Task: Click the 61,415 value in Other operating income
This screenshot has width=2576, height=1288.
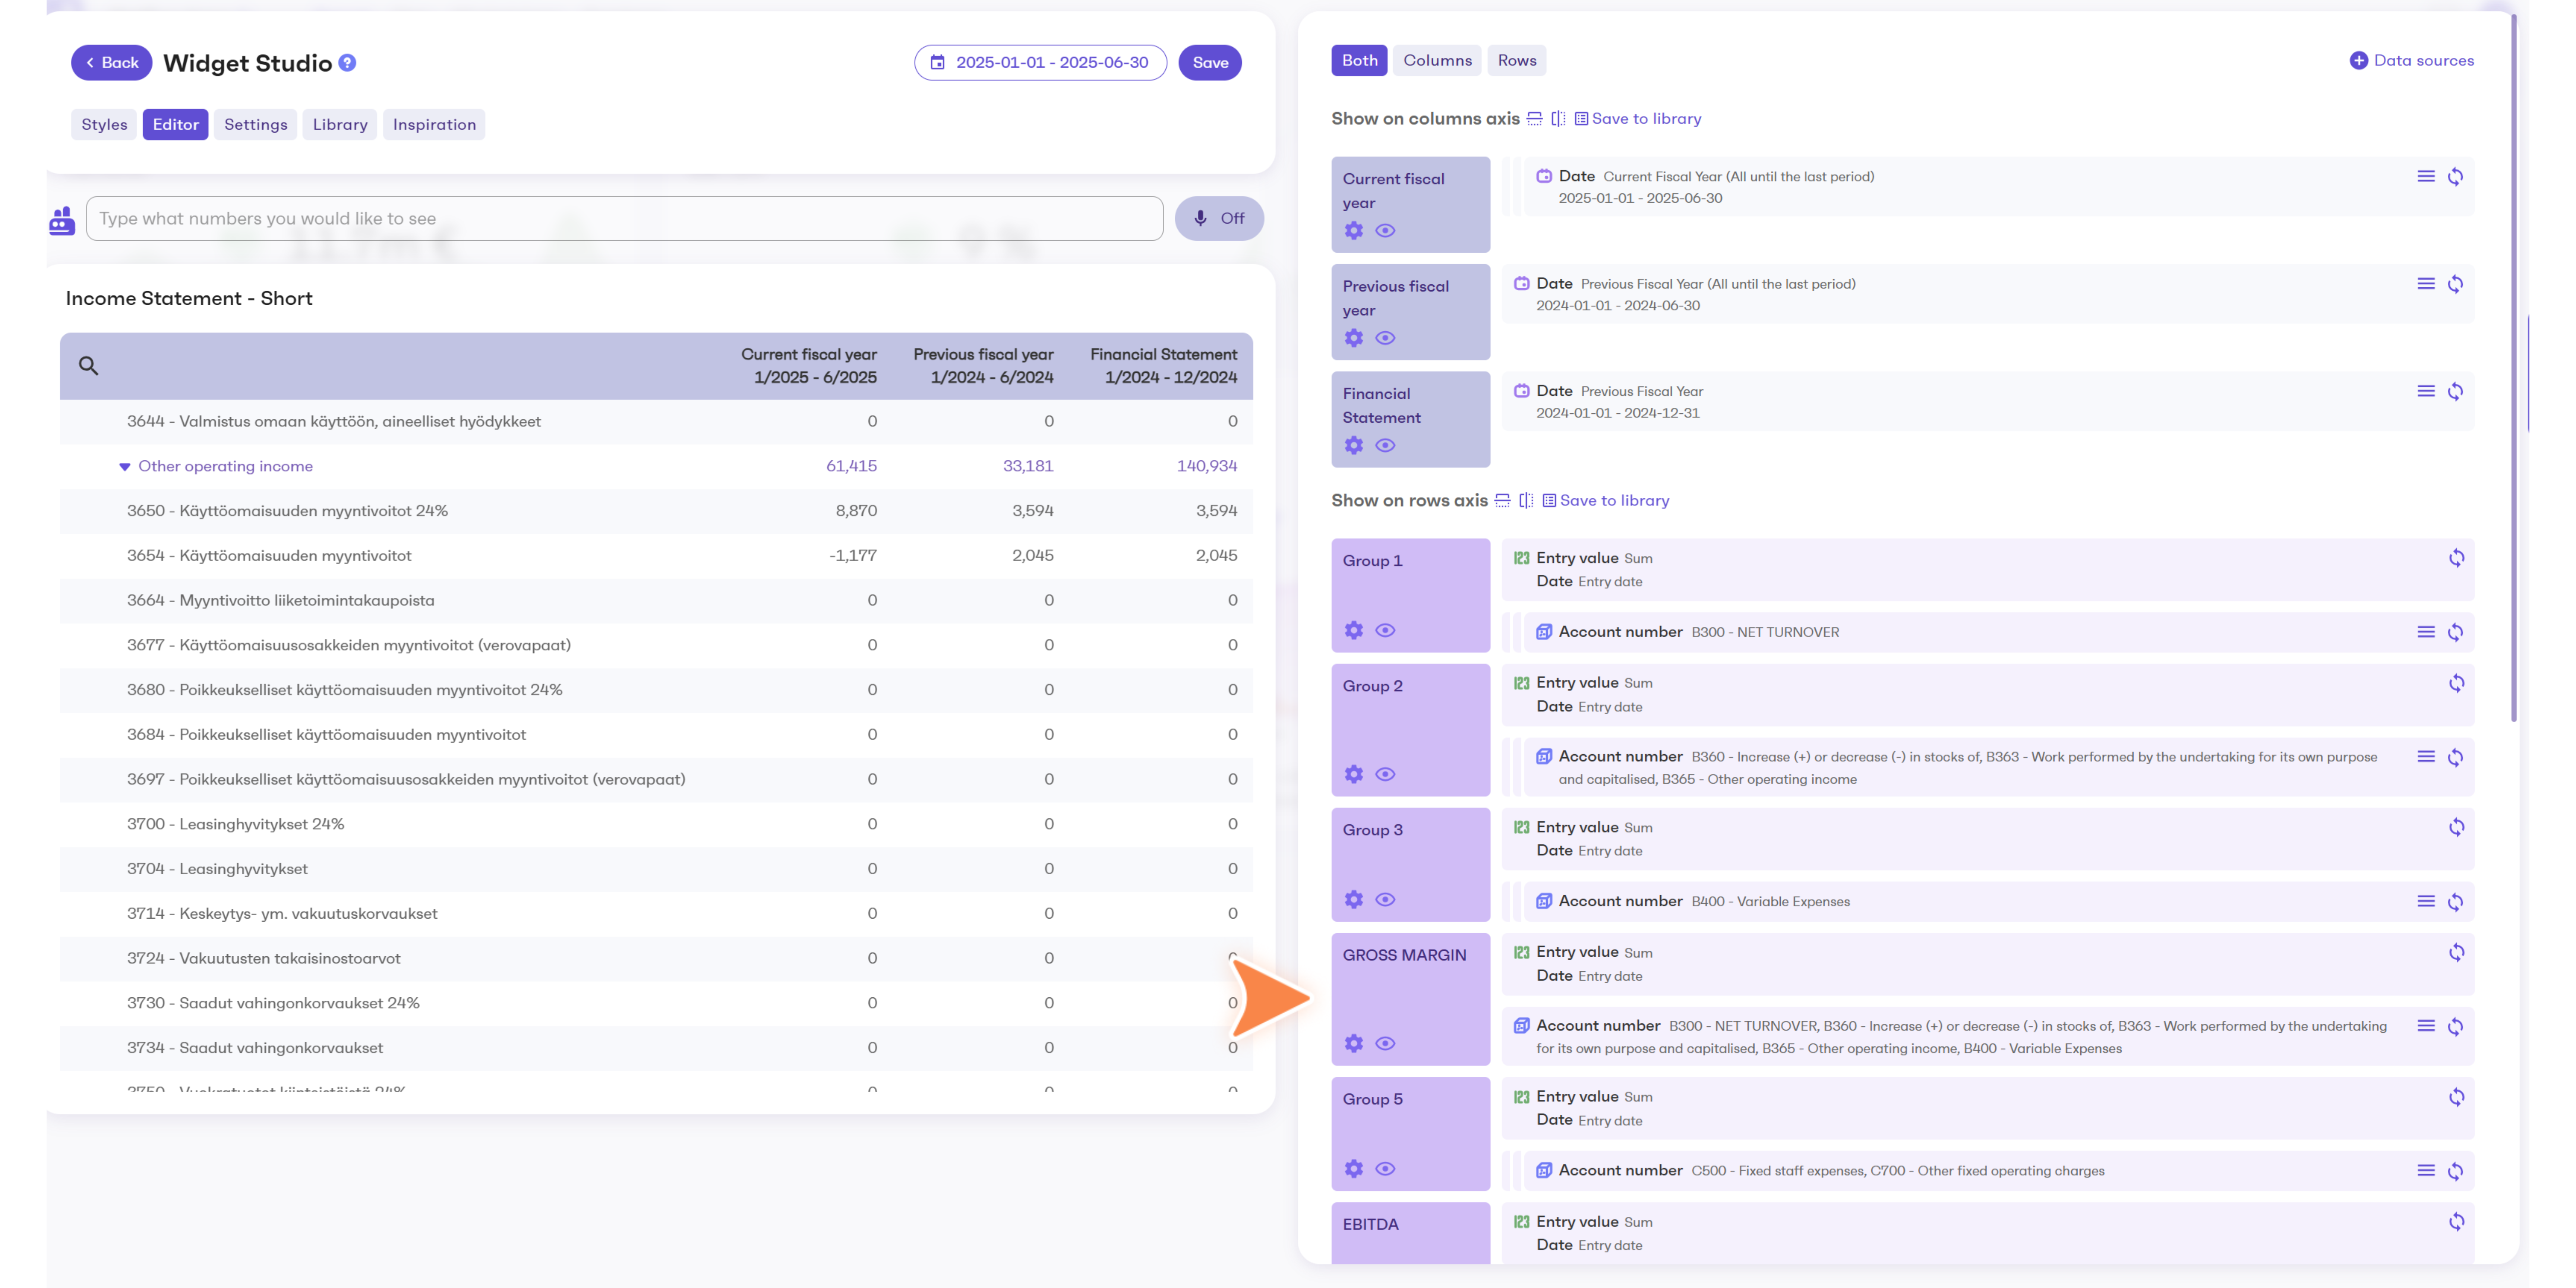Action: pyautogui.click(x=851, y=466)
